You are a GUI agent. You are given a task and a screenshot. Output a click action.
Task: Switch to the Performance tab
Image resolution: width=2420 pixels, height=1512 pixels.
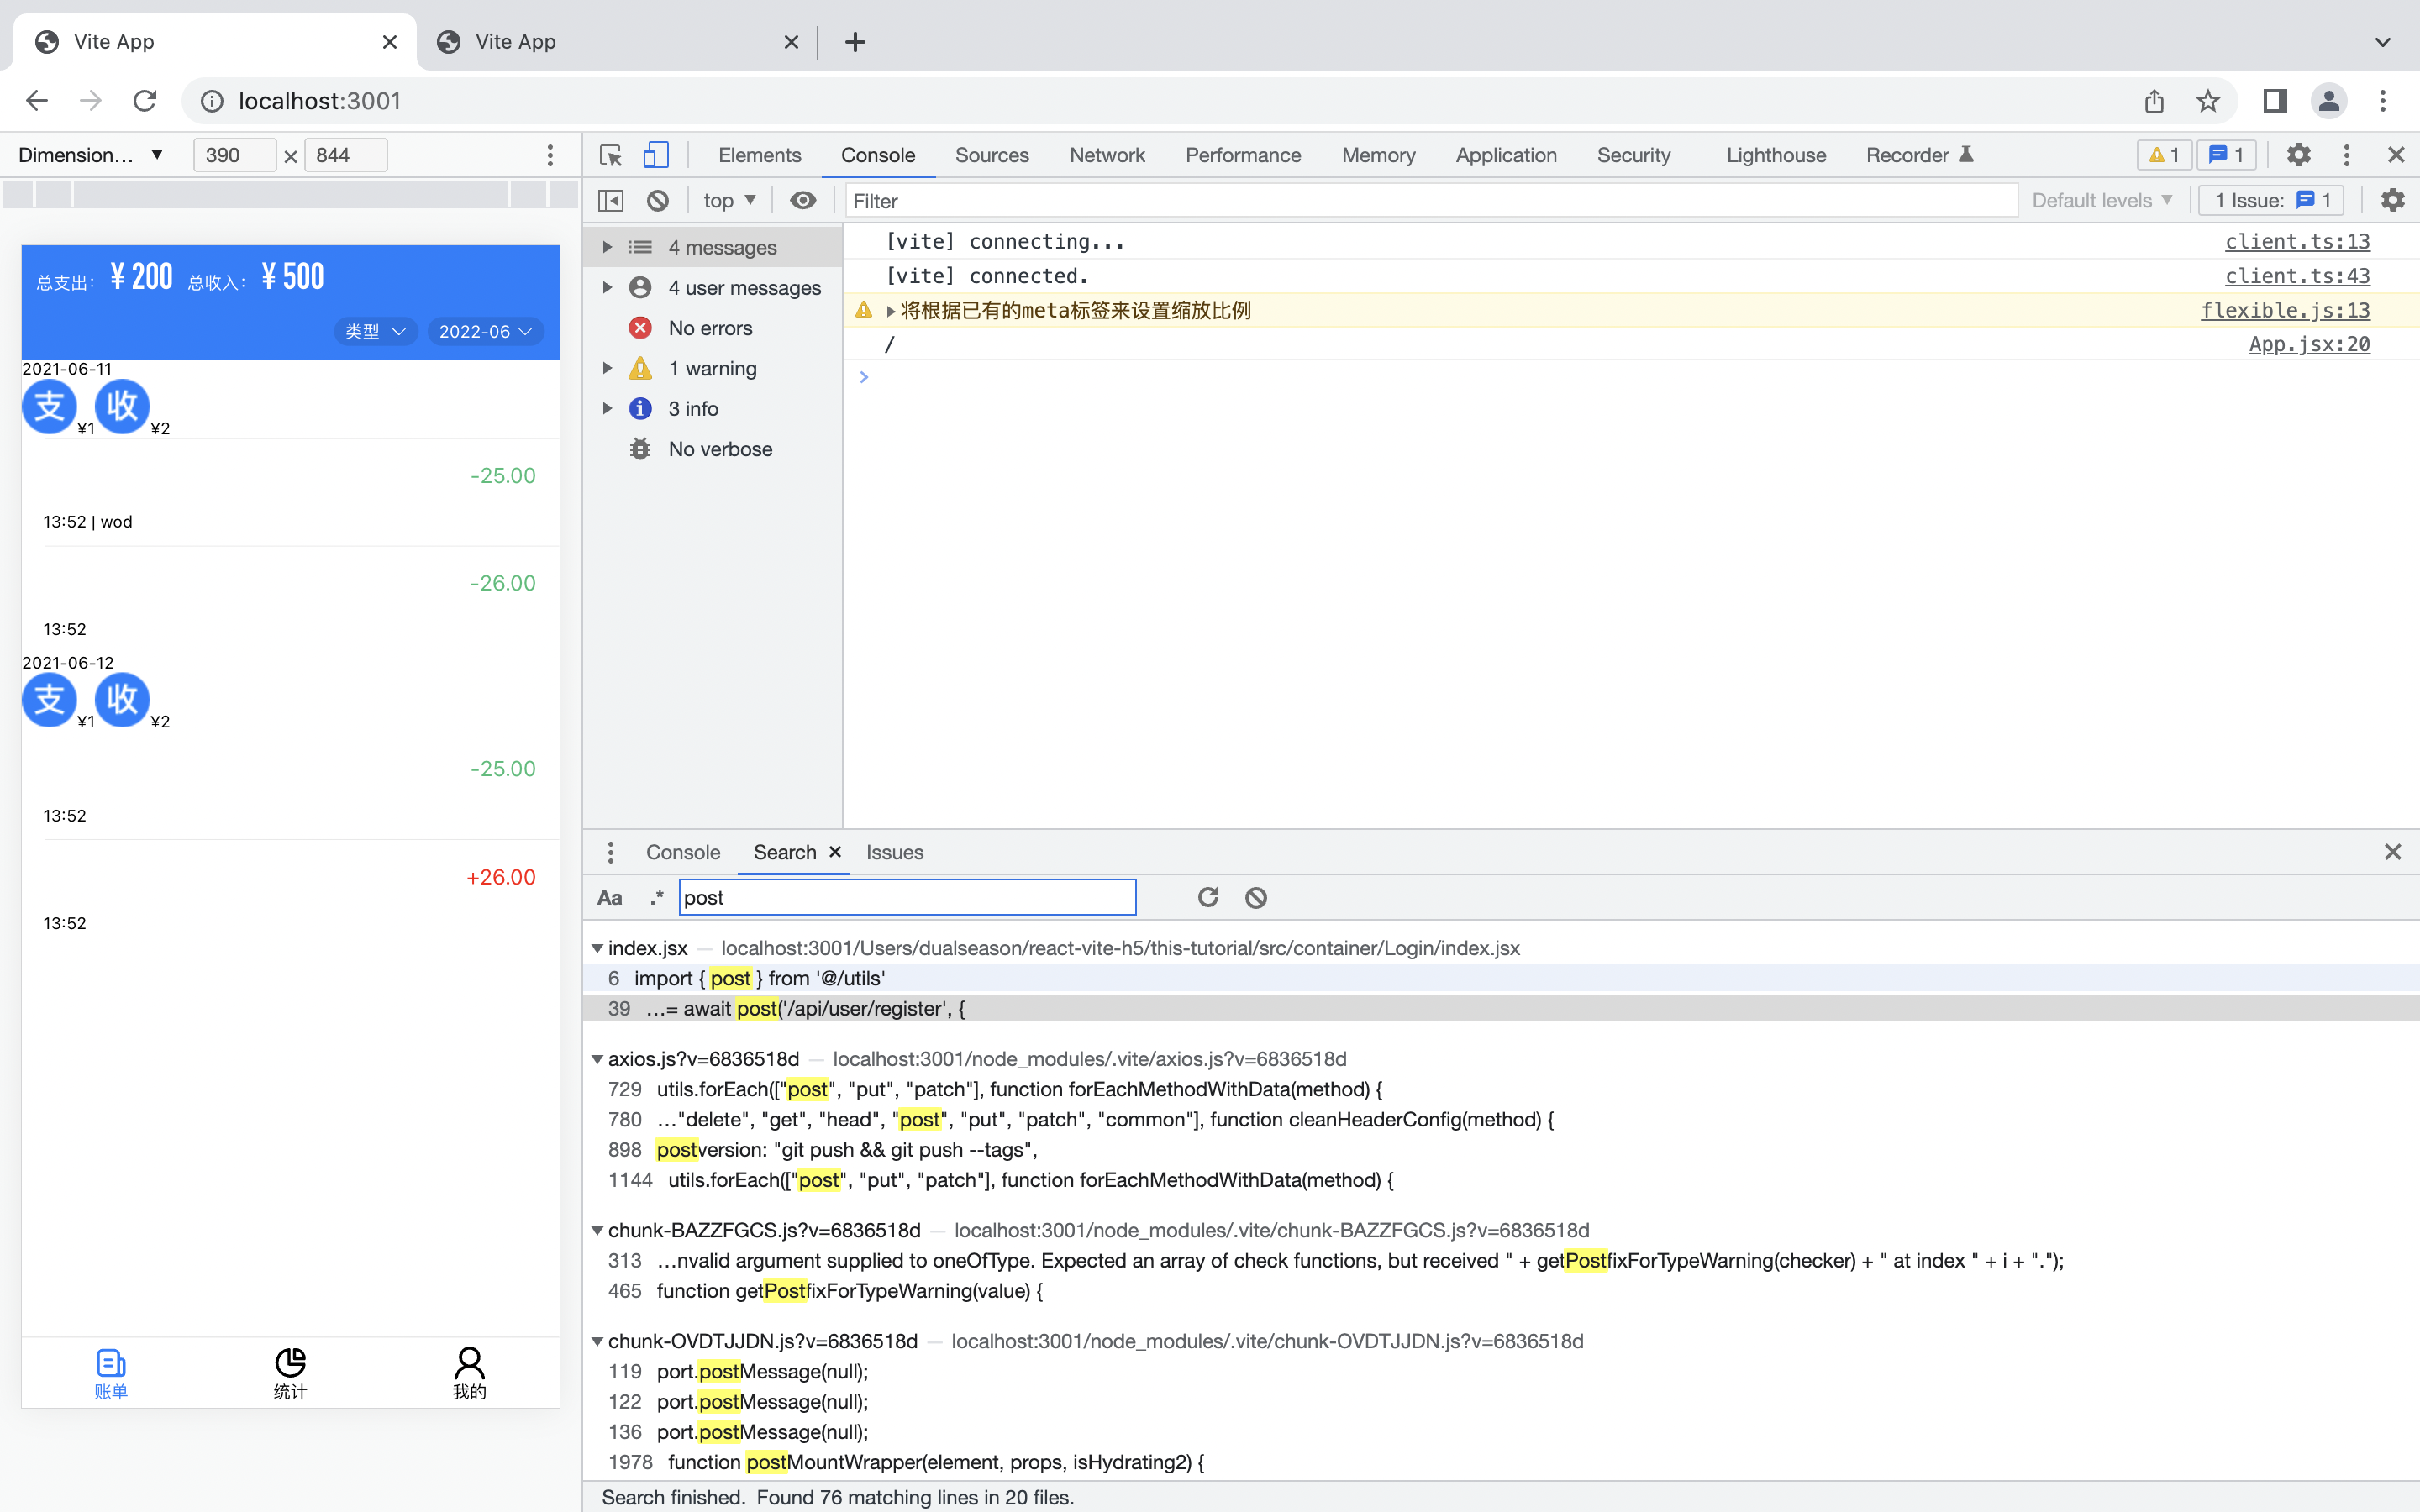coord(1243,155)
